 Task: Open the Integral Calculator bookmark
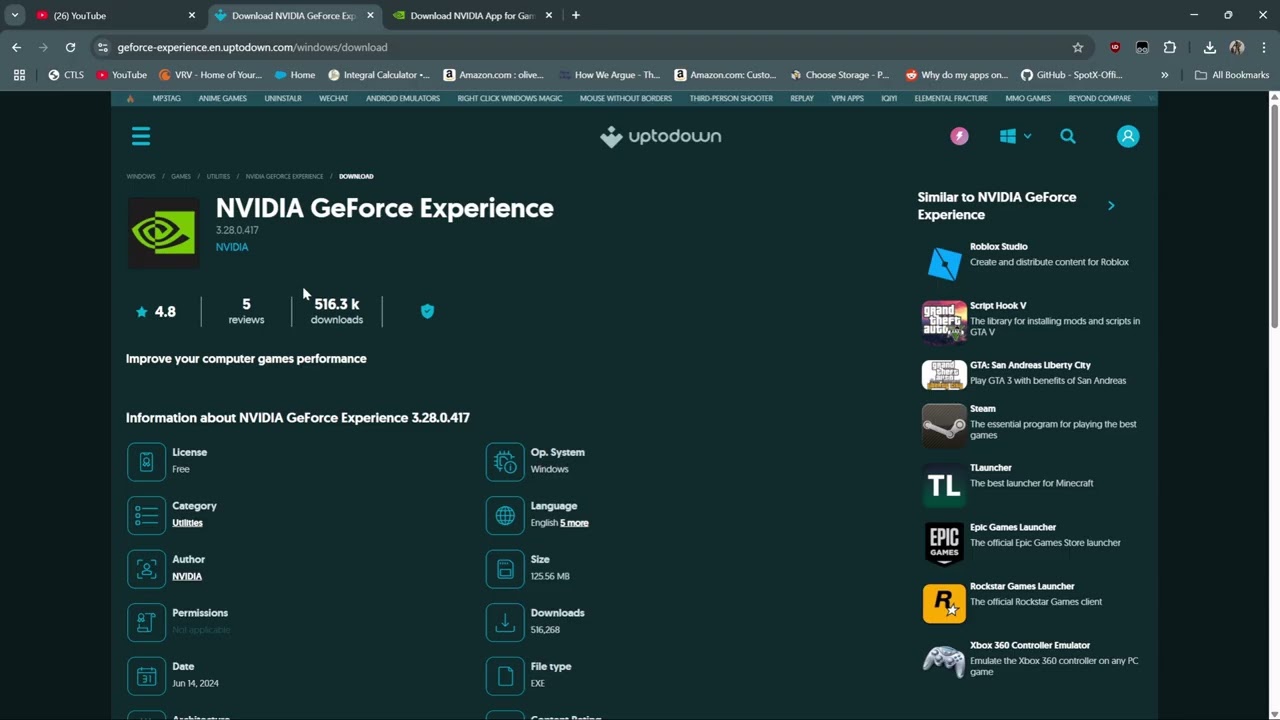(379, 75)
